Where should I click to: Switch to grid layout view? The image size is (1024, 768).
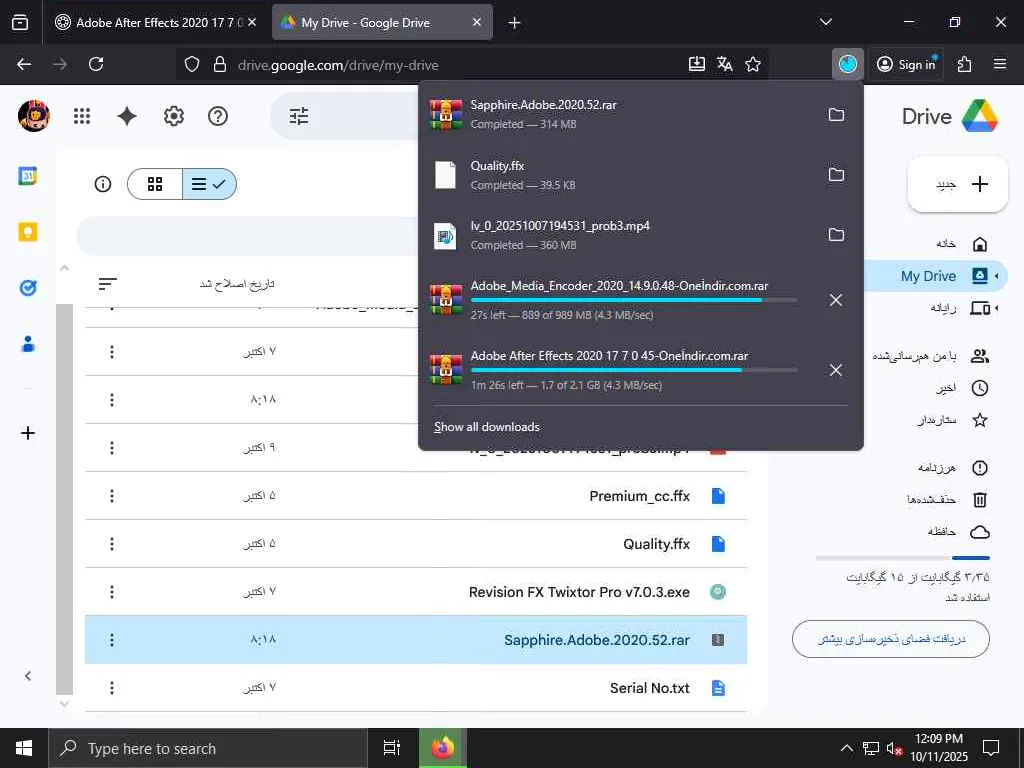coord(155,184)
